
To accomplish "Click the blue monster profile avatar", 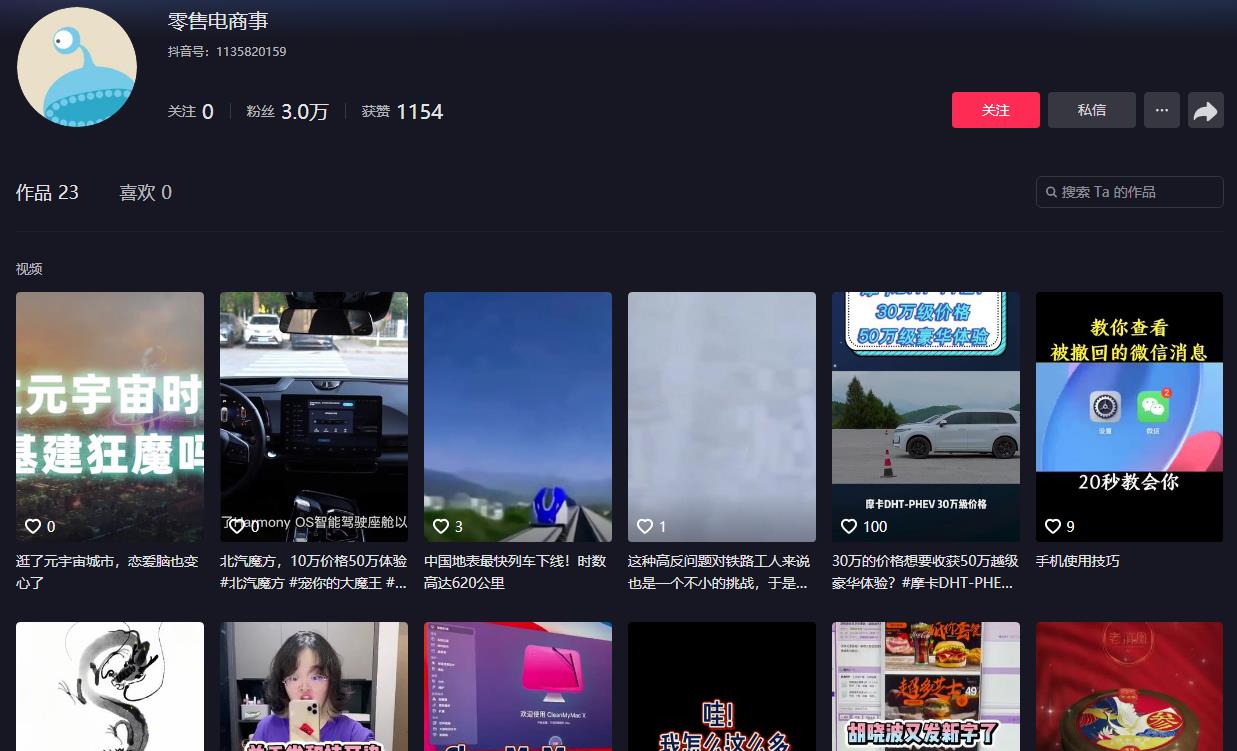I will click(77, 67).
